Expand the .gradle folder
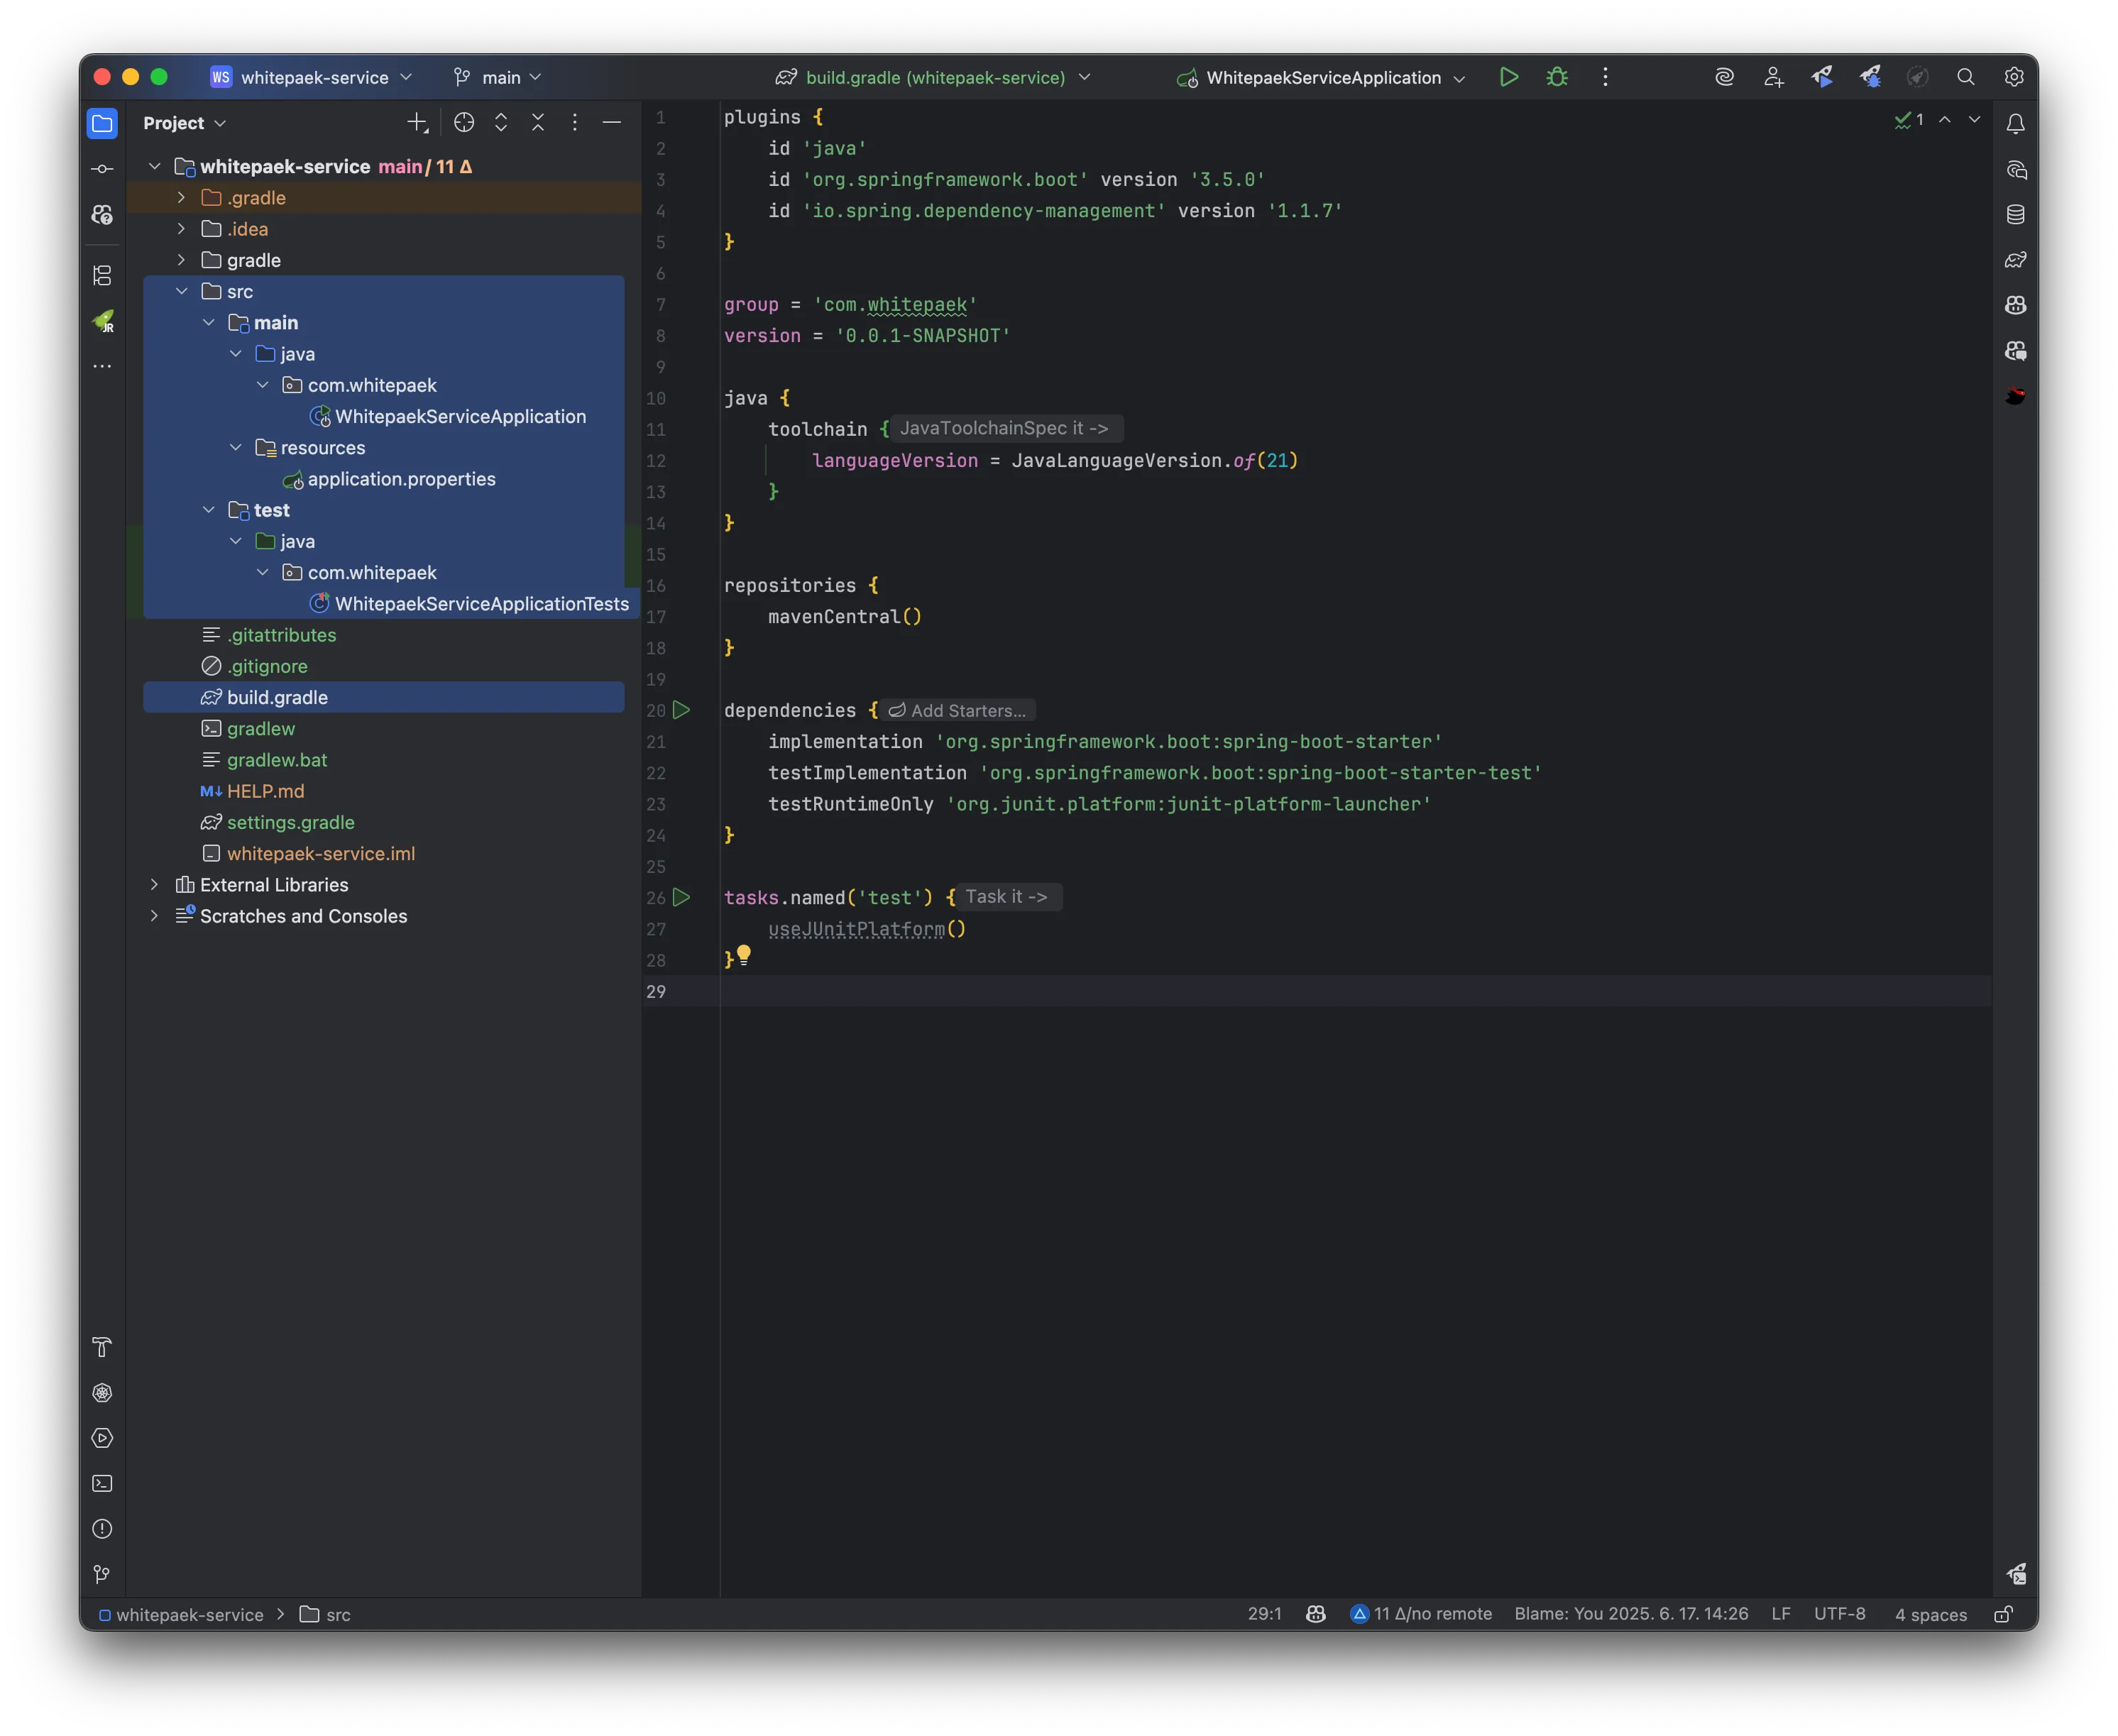 tap(181, 198)
